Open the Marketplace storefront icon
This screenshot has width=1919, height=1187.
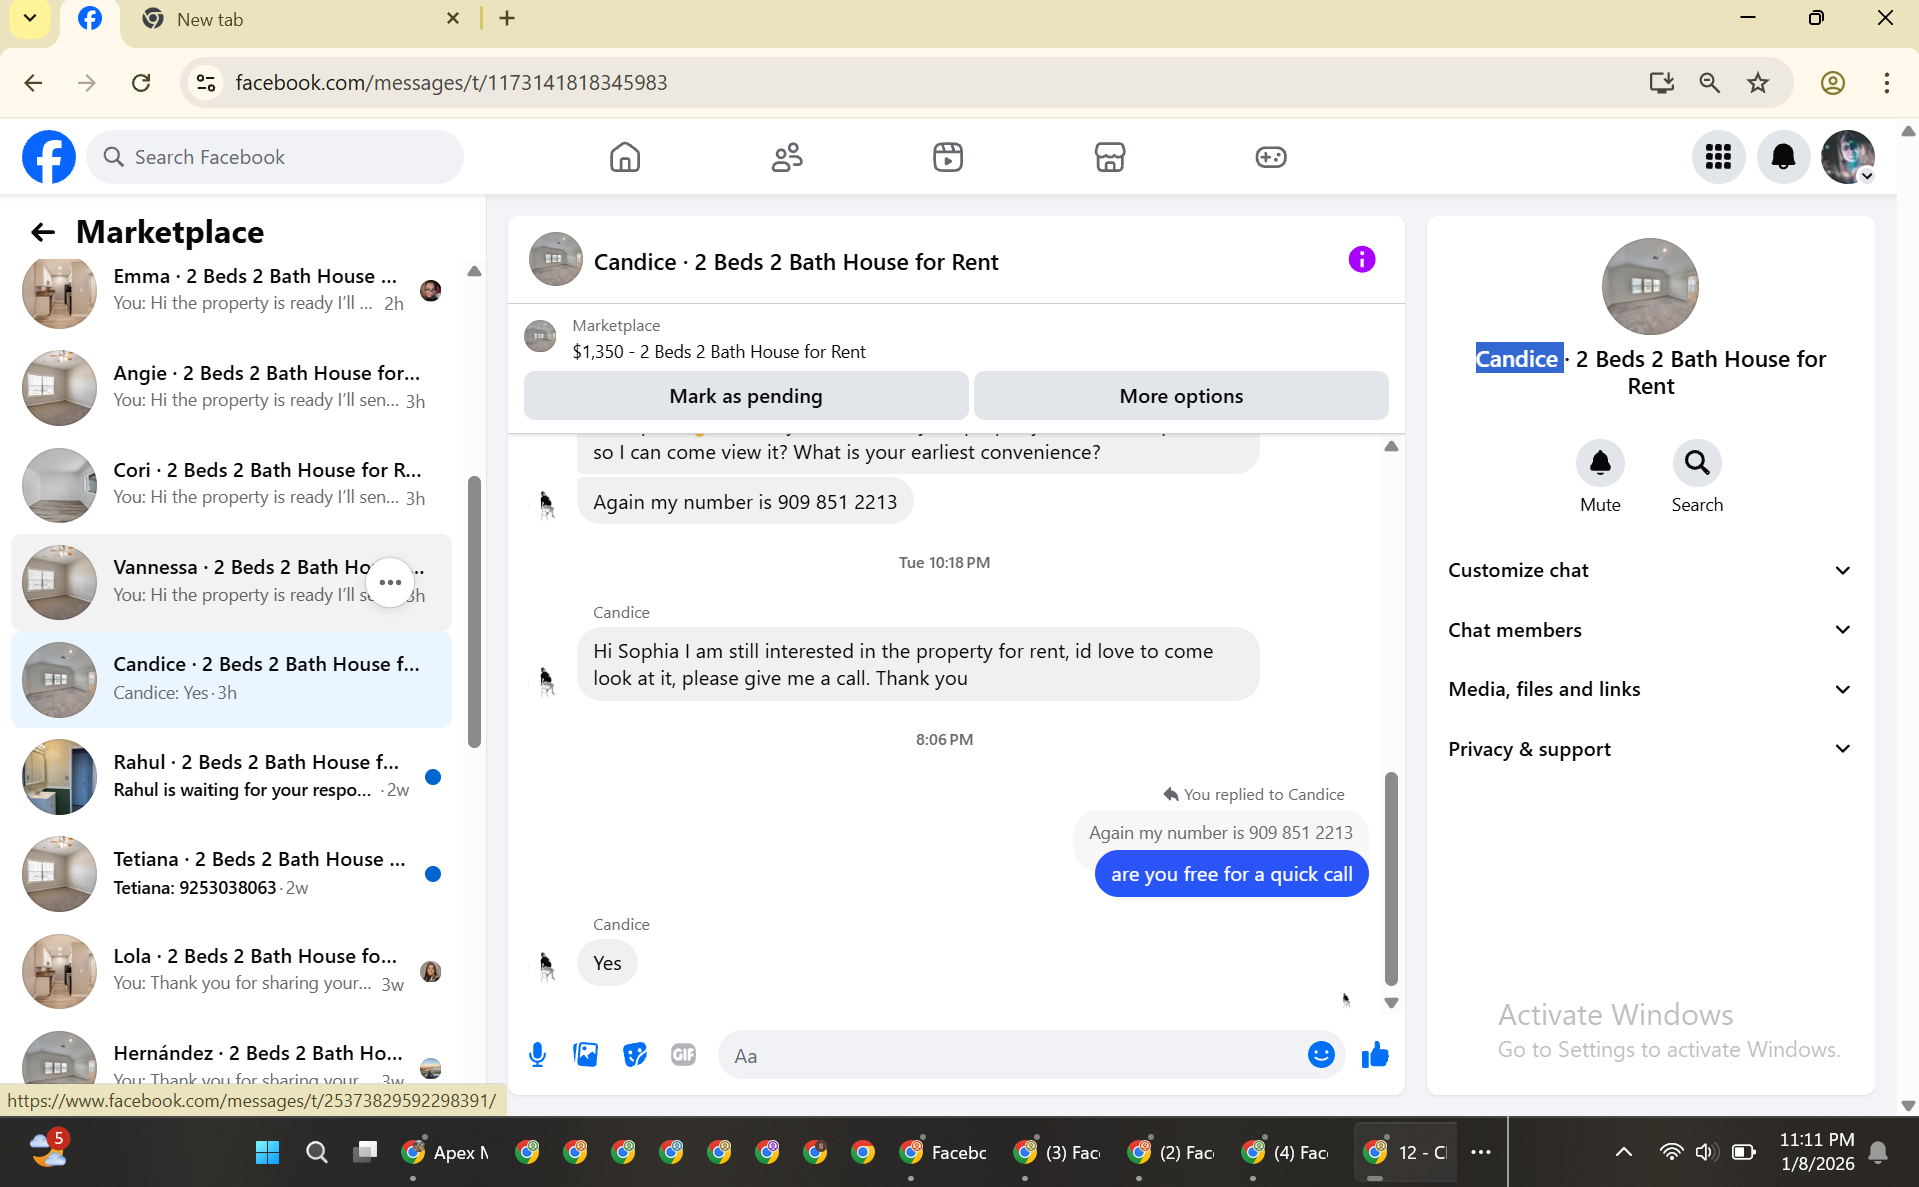click(x=1110, y=157)
